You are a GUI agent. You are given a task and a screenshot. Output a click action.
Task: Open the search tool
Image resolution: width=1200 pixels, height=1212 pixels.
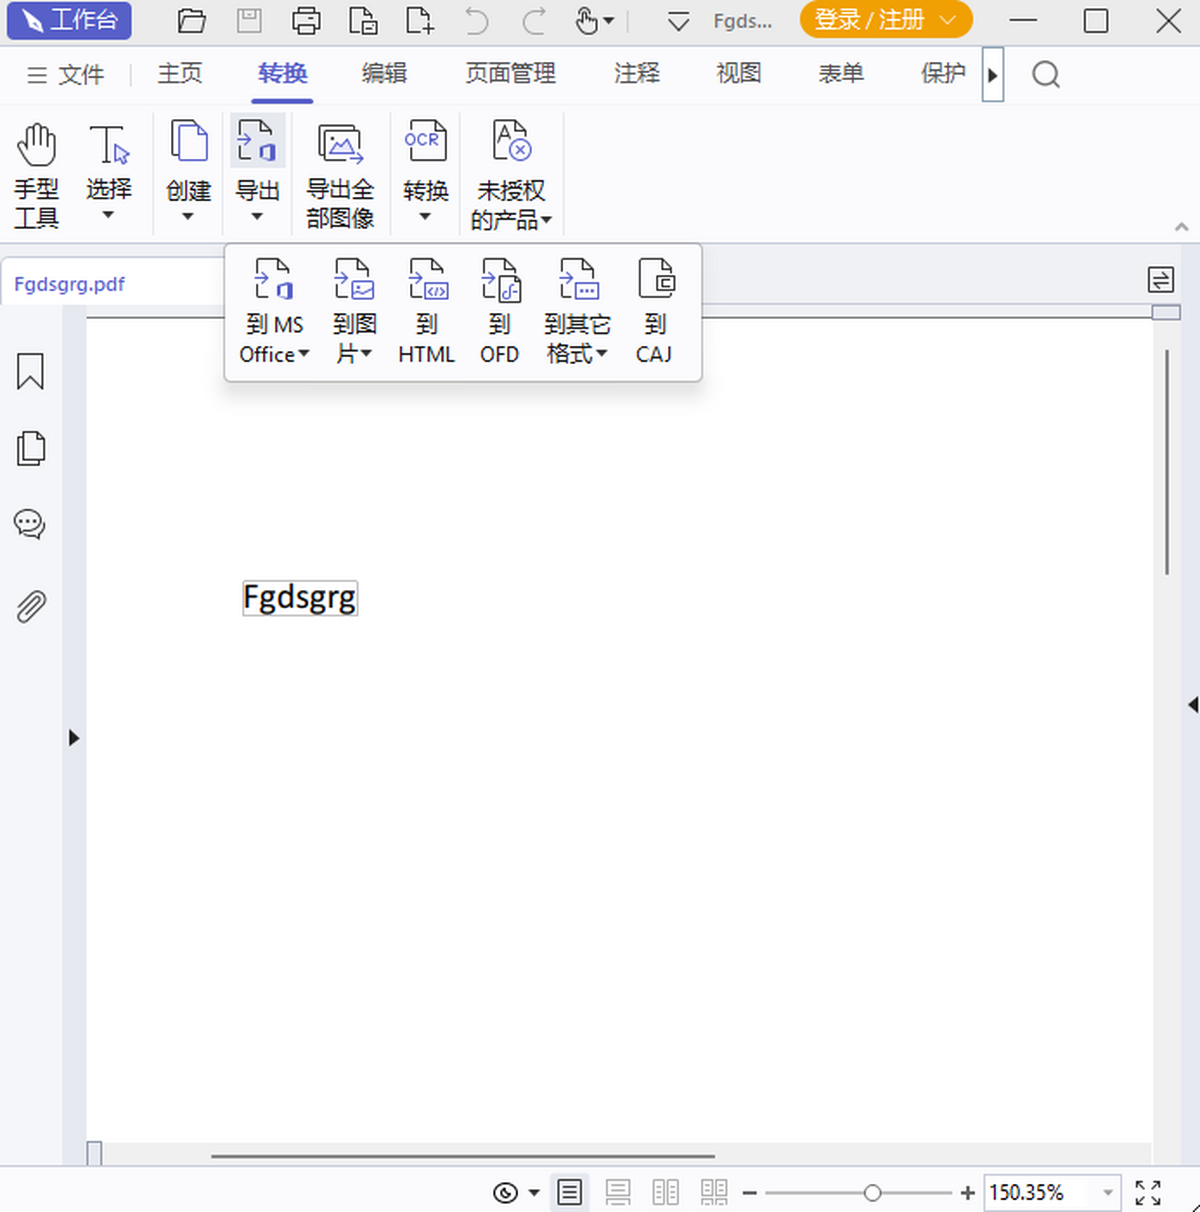[x=1046, y=74]
